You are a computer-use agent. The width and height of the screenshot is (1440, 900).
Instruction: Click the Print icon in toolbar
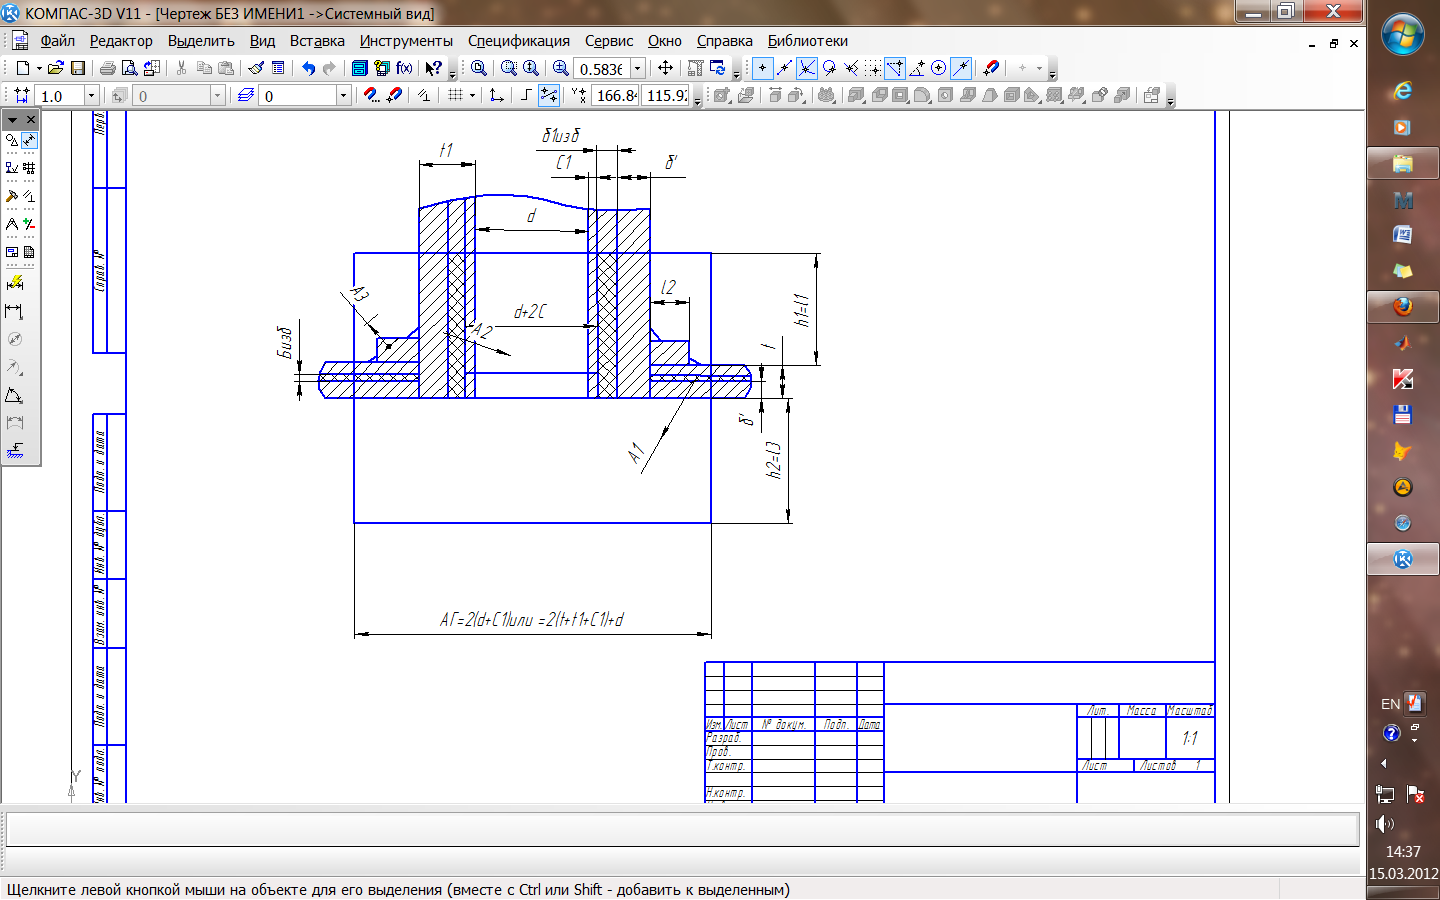tap(107, 68)
